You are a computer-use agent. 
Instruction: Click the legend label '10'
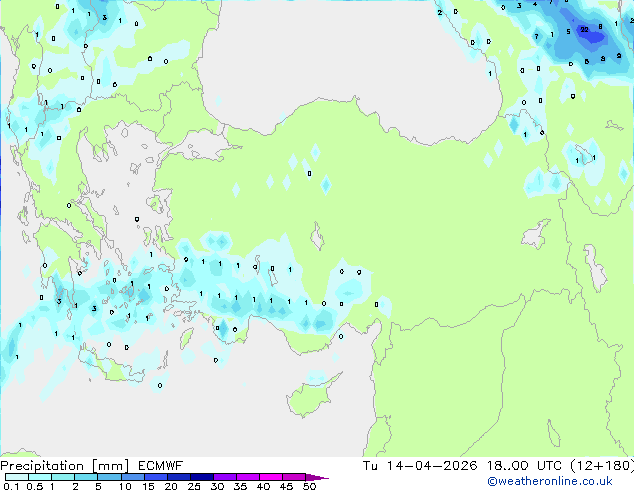pos(125,486)
